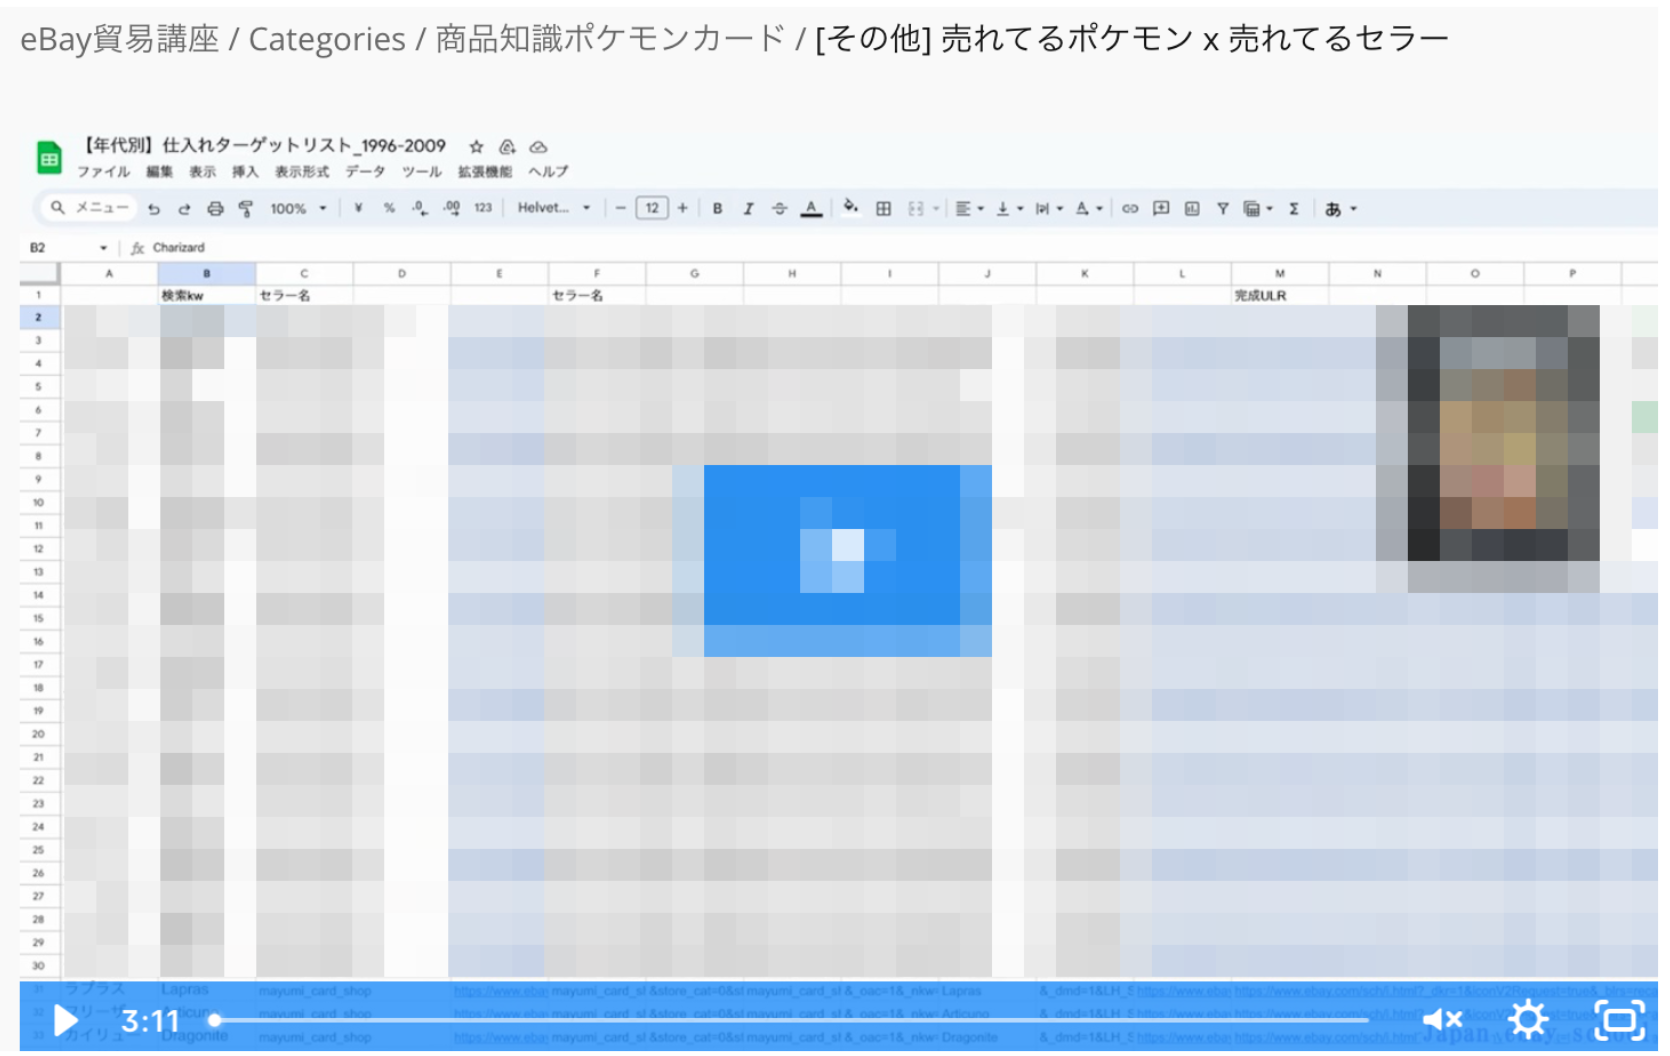Open the データ menu
The height and width of the screenshot is (1056, 1670).
point(365,172)
